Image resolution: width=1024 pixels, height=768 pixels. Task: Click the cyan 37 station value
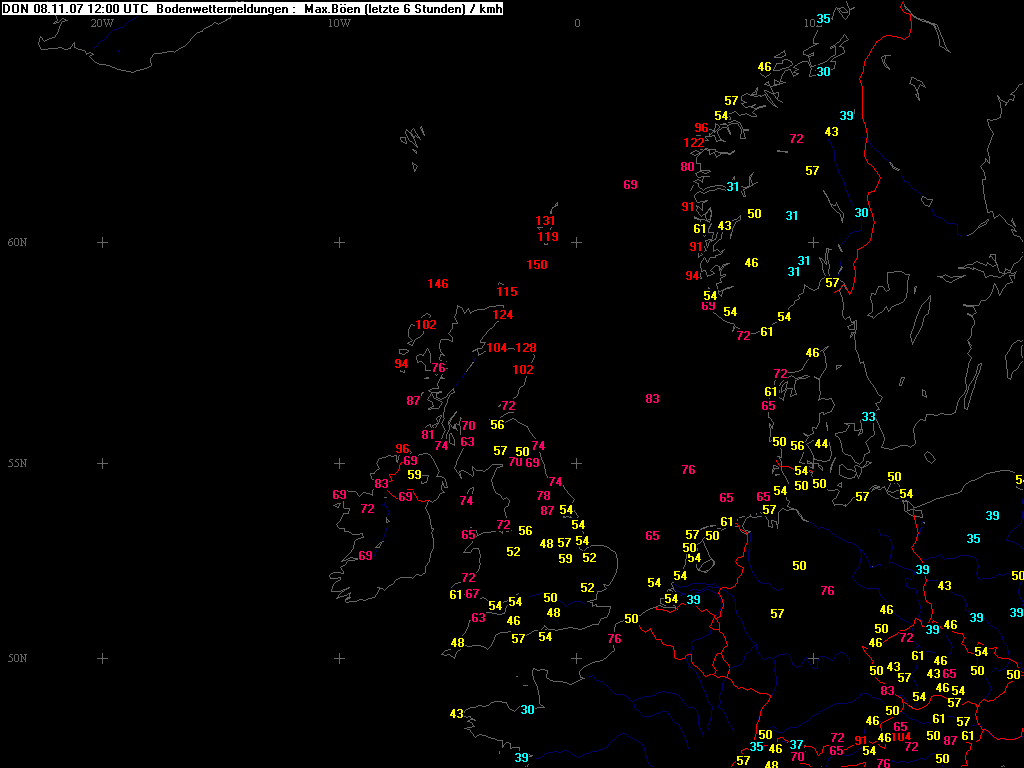coord(796,745)
